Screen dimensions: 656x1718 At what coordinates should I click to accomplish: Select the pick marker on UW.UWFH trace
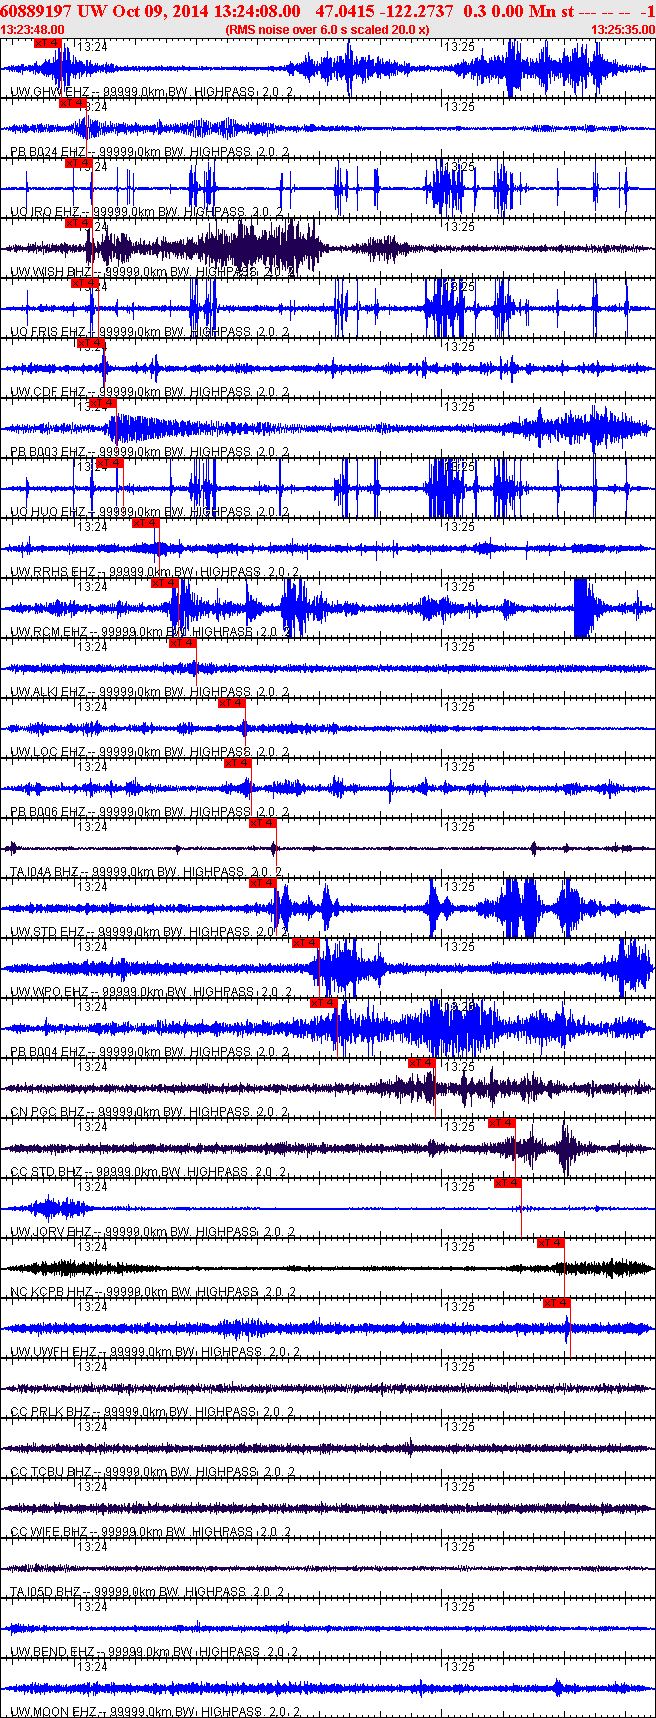(556, 1303)
